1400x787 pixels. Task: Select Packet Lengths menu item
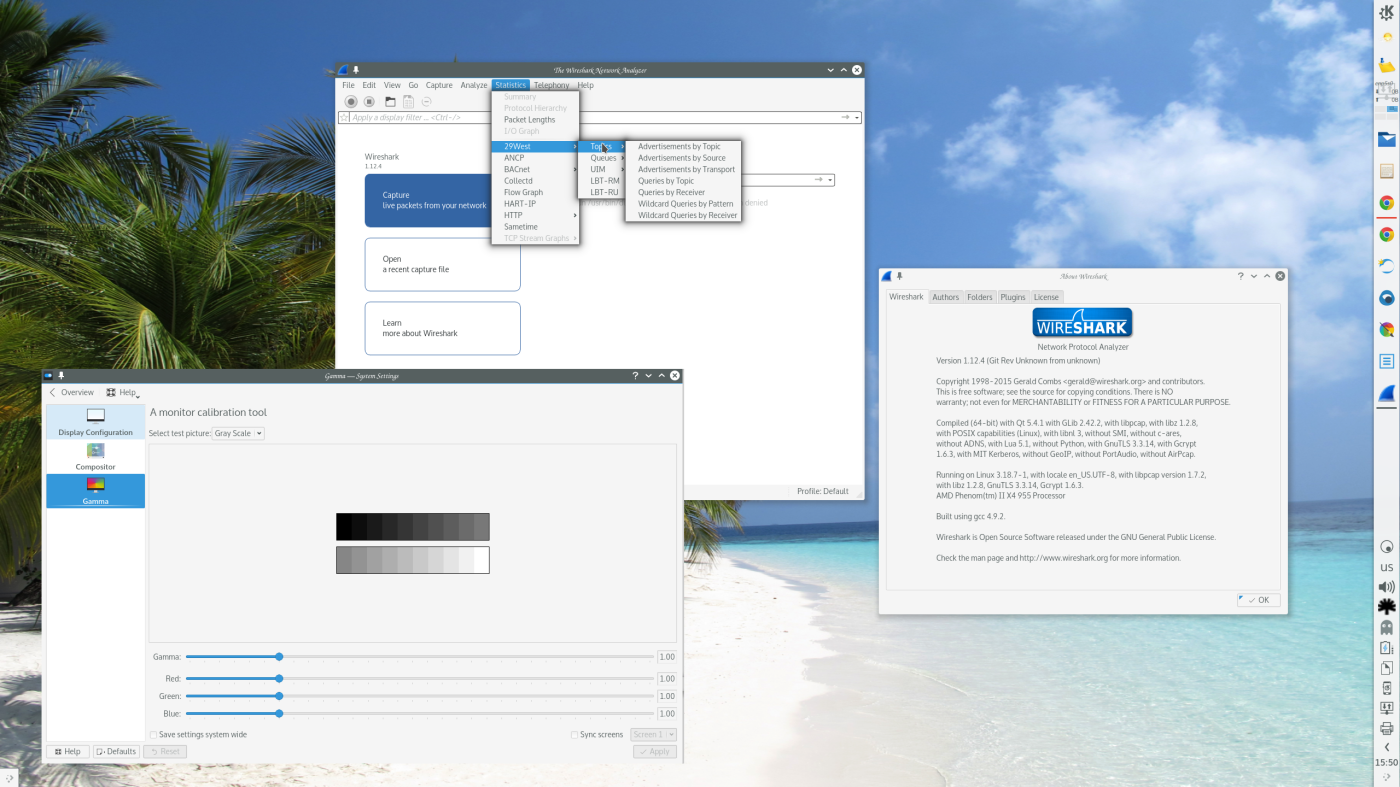(535, 119)
